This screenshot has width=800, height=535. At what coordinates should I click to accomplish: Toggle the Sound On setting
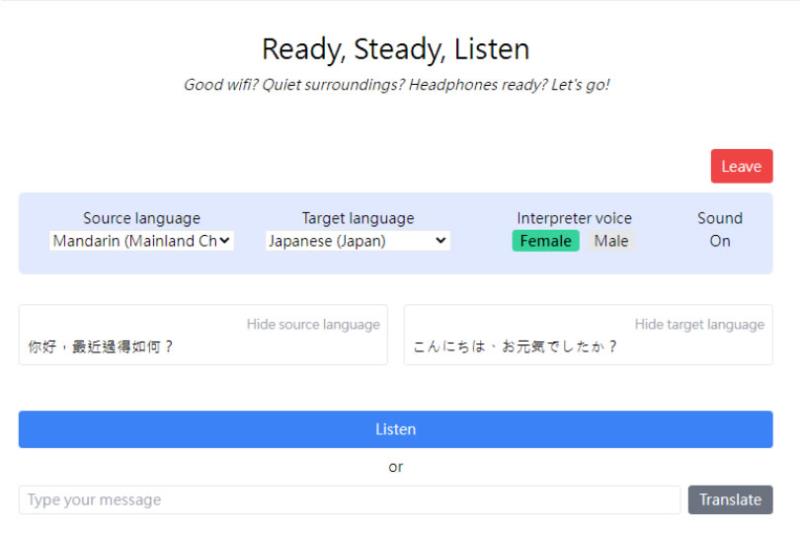720,241
